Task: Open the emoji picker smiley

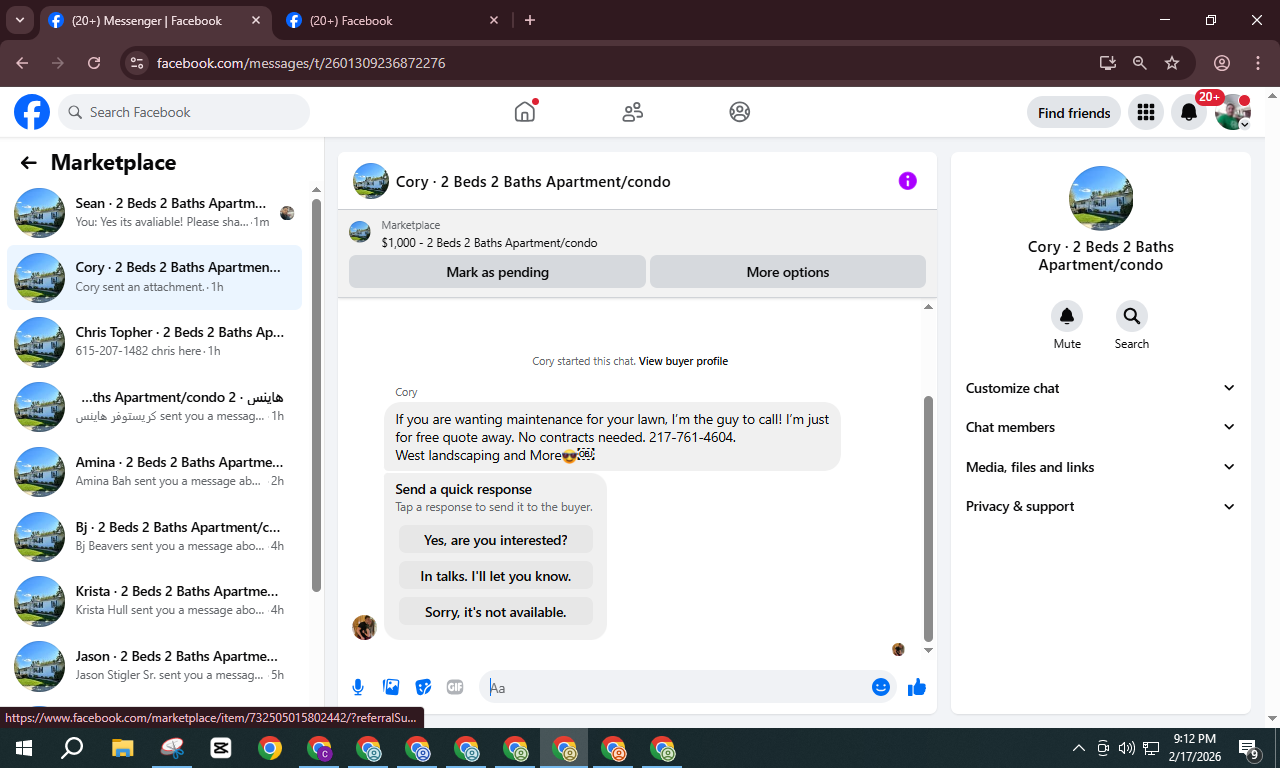Action: point(881,687)
